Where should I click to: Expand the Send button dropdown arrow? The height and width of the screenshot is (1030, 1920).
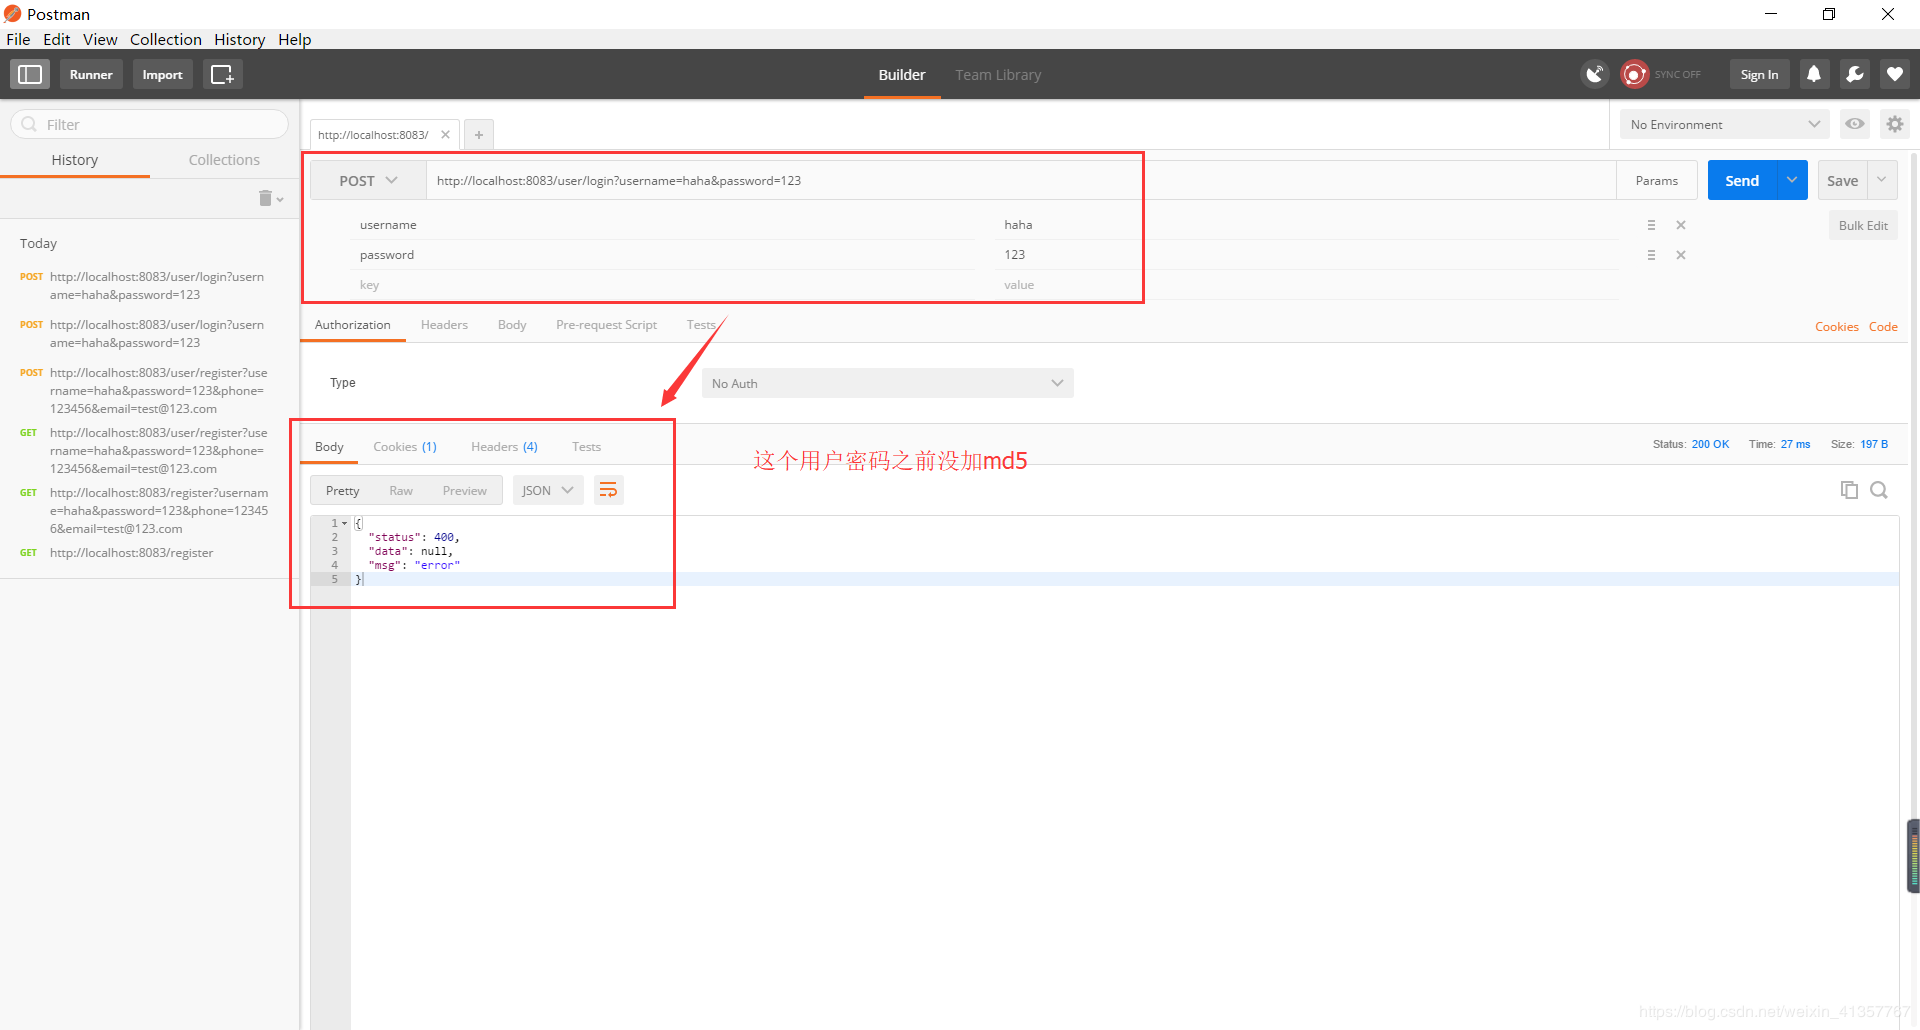1792,180
